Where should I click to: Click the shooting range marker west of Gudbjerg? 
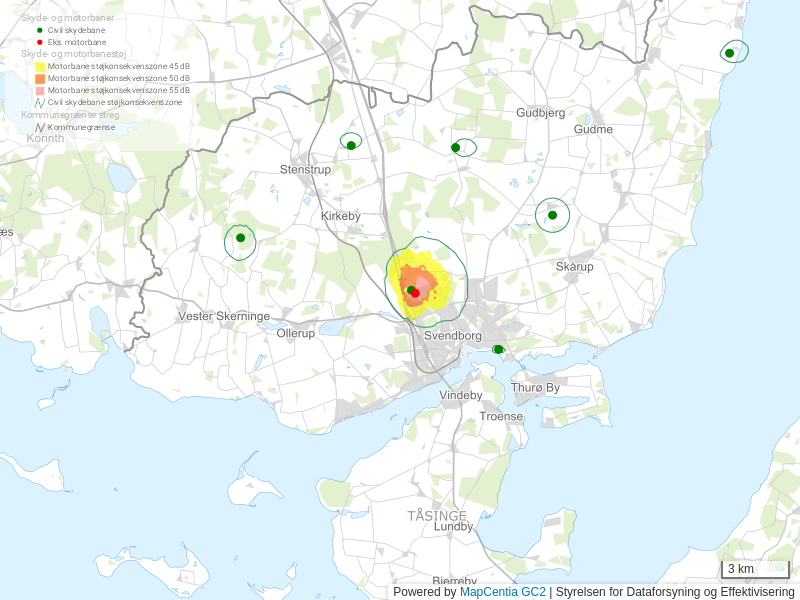tap(456, 148)
